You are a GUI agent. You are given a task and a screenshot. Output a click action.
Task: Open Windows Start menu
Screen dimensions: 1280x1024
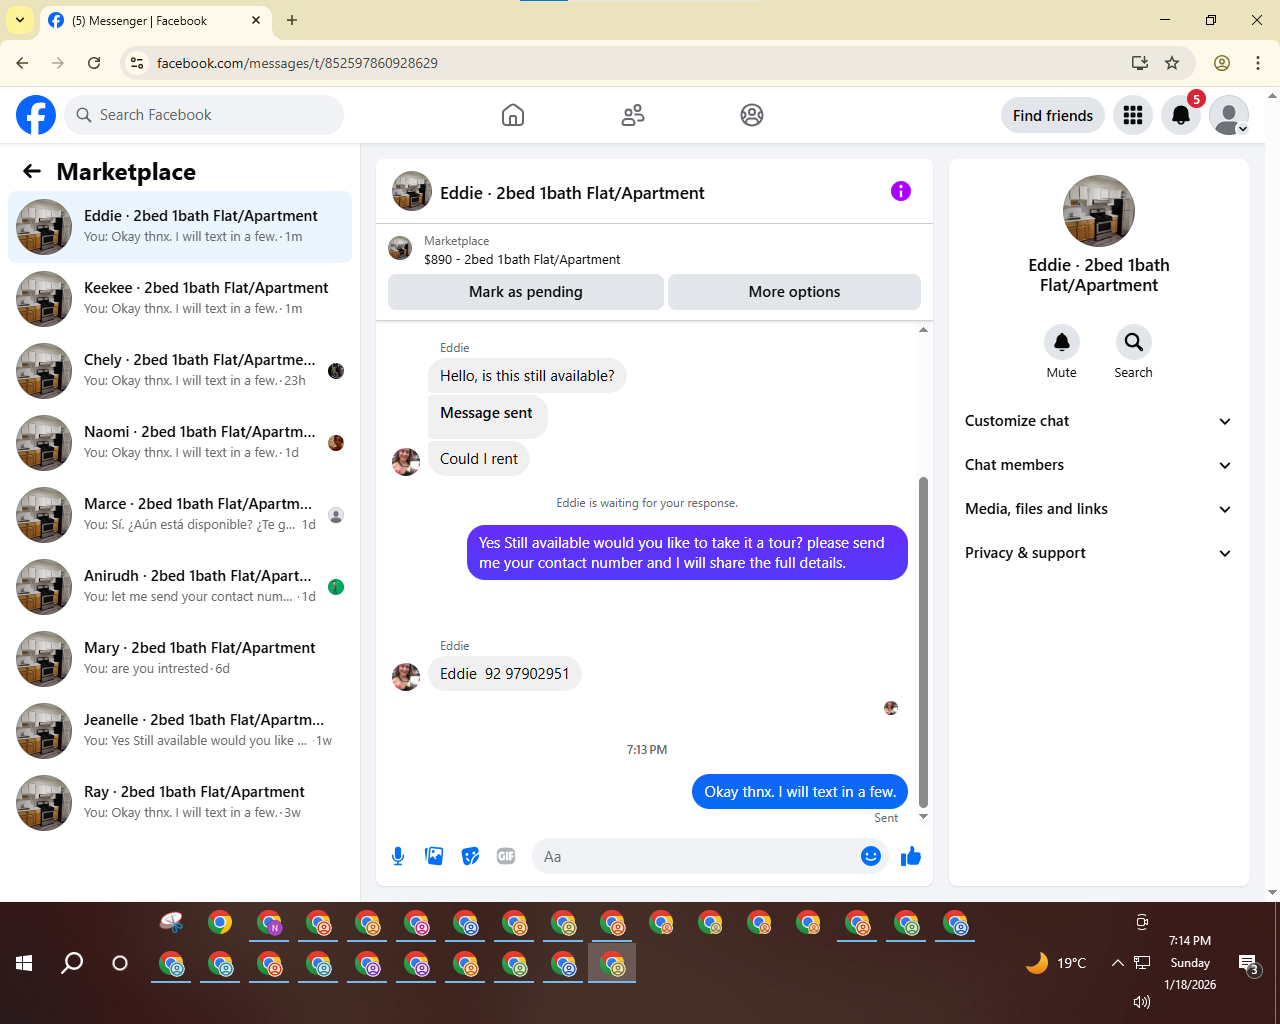[24, 963]
